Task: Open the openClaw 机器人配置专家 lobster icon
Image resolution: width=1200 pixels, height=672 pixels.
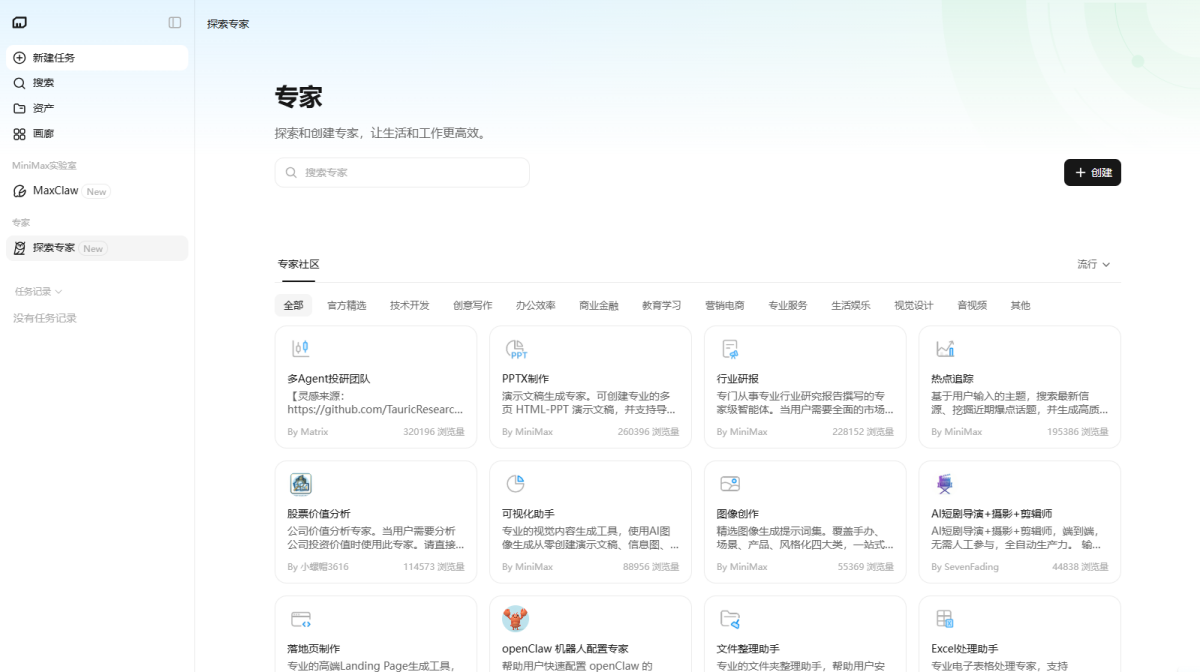Action: [x=515, y=619]
